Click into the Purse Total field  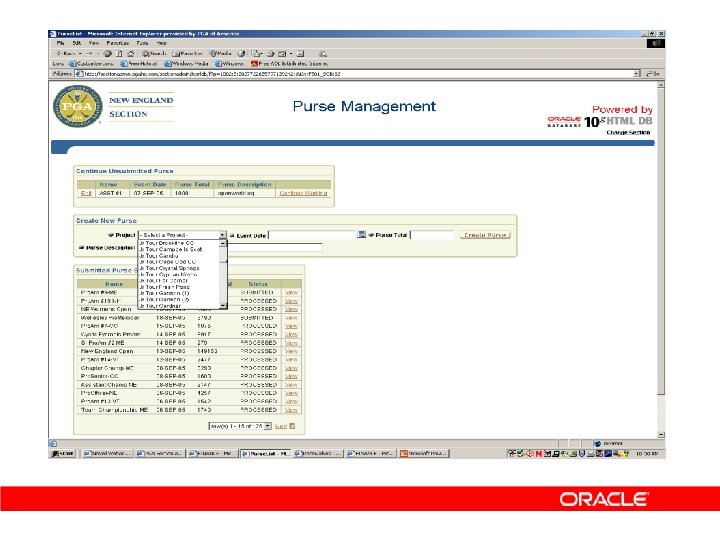coord(433,235)
